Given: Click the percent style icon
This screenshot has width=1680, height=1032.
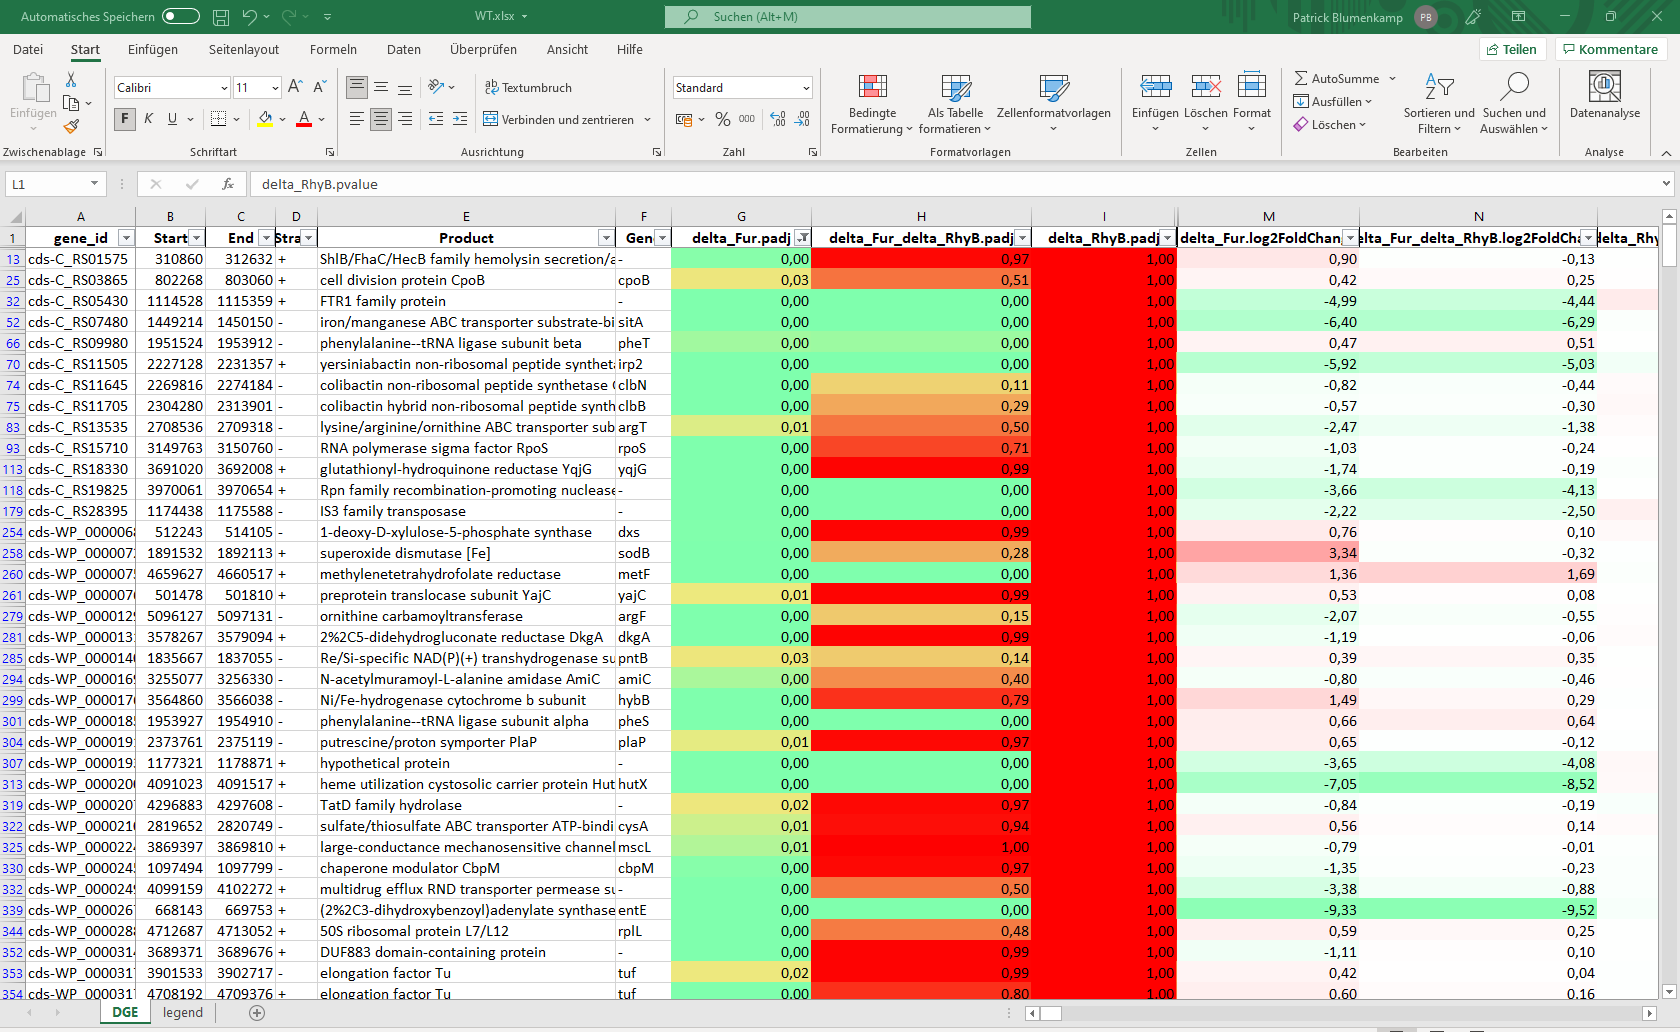Looking at the screenshot, I should pyautogui.click(x=722, y=119).
